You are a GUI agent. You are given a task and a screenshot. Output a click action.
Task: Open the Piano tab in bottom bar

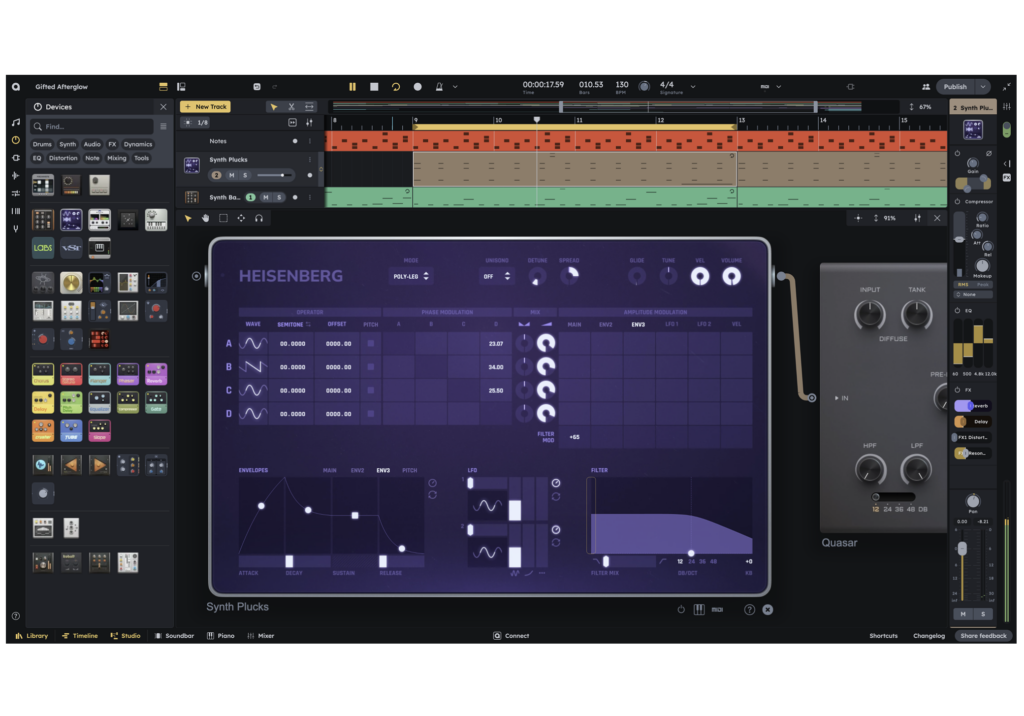click(221, 636)
